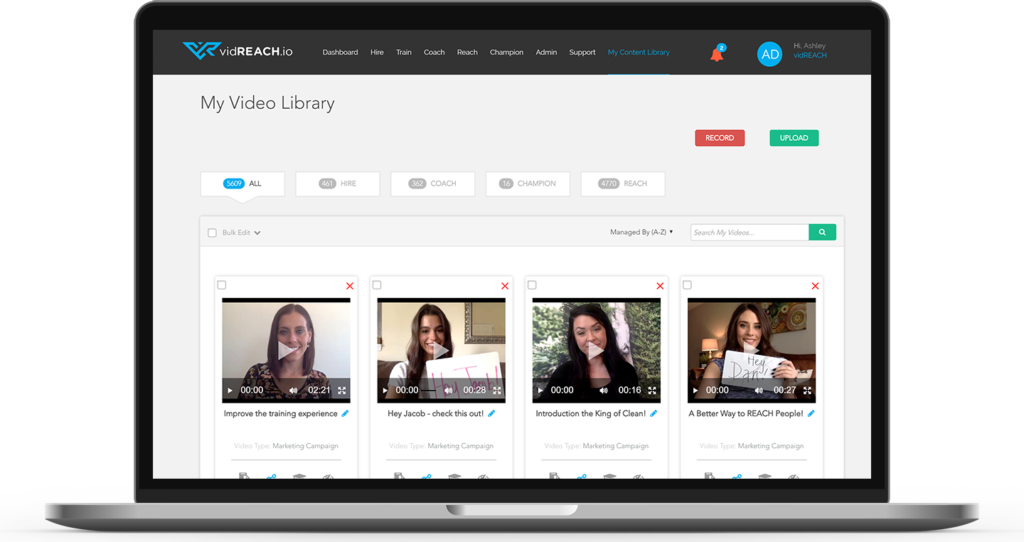Expand the Bulk Edit dropdown chevron
The image size is (1024, 542).
(x=257, y=233)
